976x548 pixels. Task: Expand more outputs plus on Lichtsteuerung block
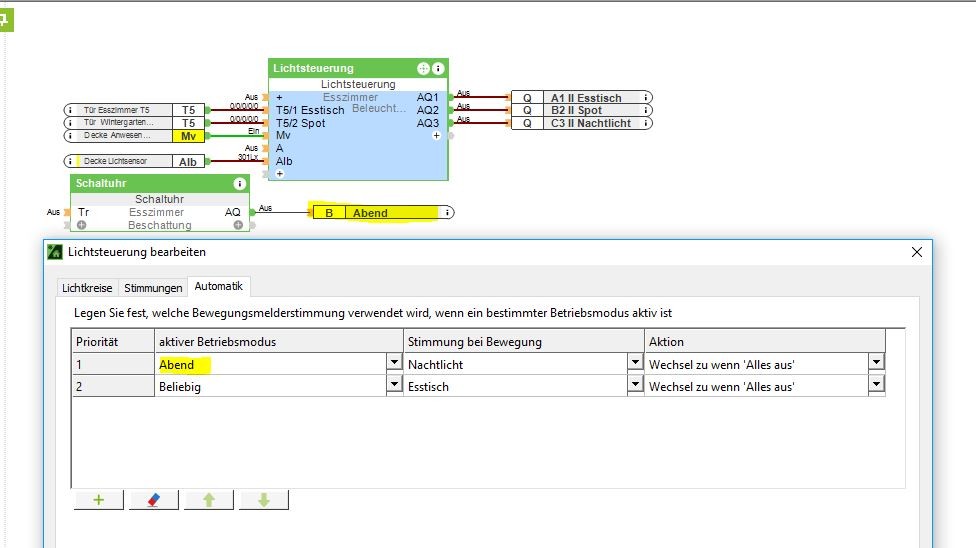click(x=436, y=136)
